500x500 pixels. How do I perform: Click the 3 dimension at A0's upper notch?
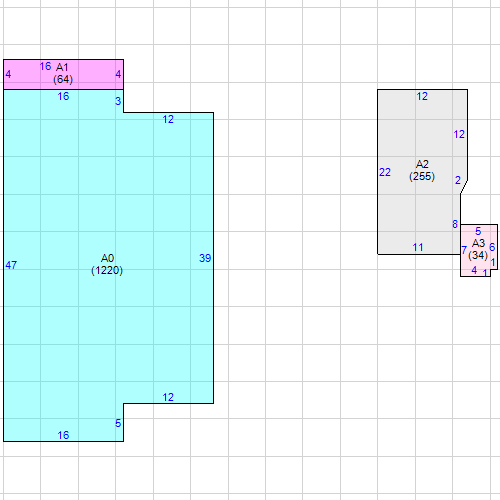pyautogui.click(x=118, y=101)
